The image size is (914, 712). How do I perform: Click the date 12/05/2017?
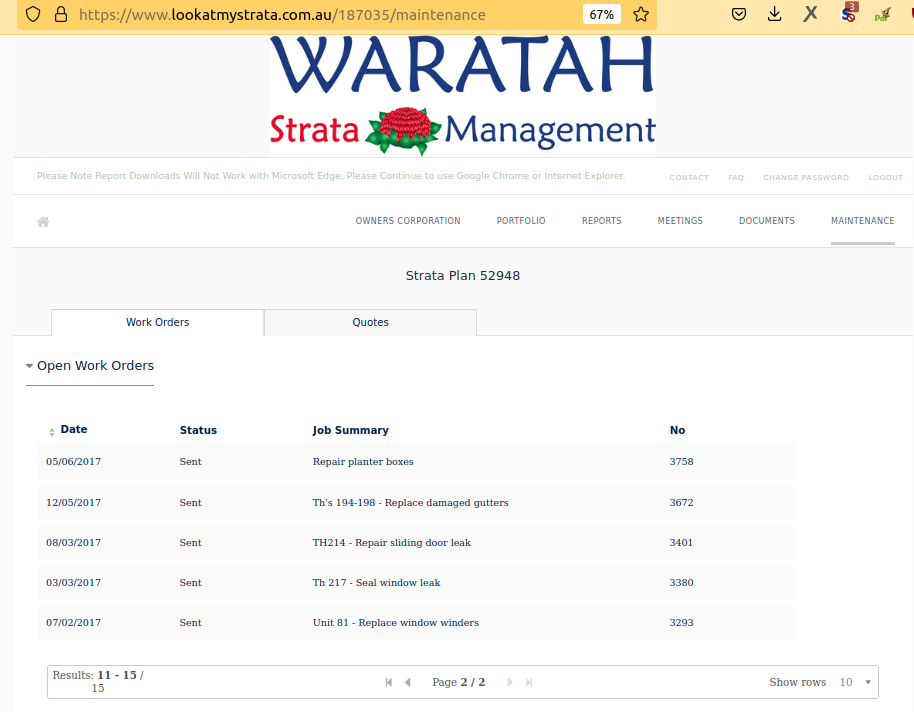73,503
